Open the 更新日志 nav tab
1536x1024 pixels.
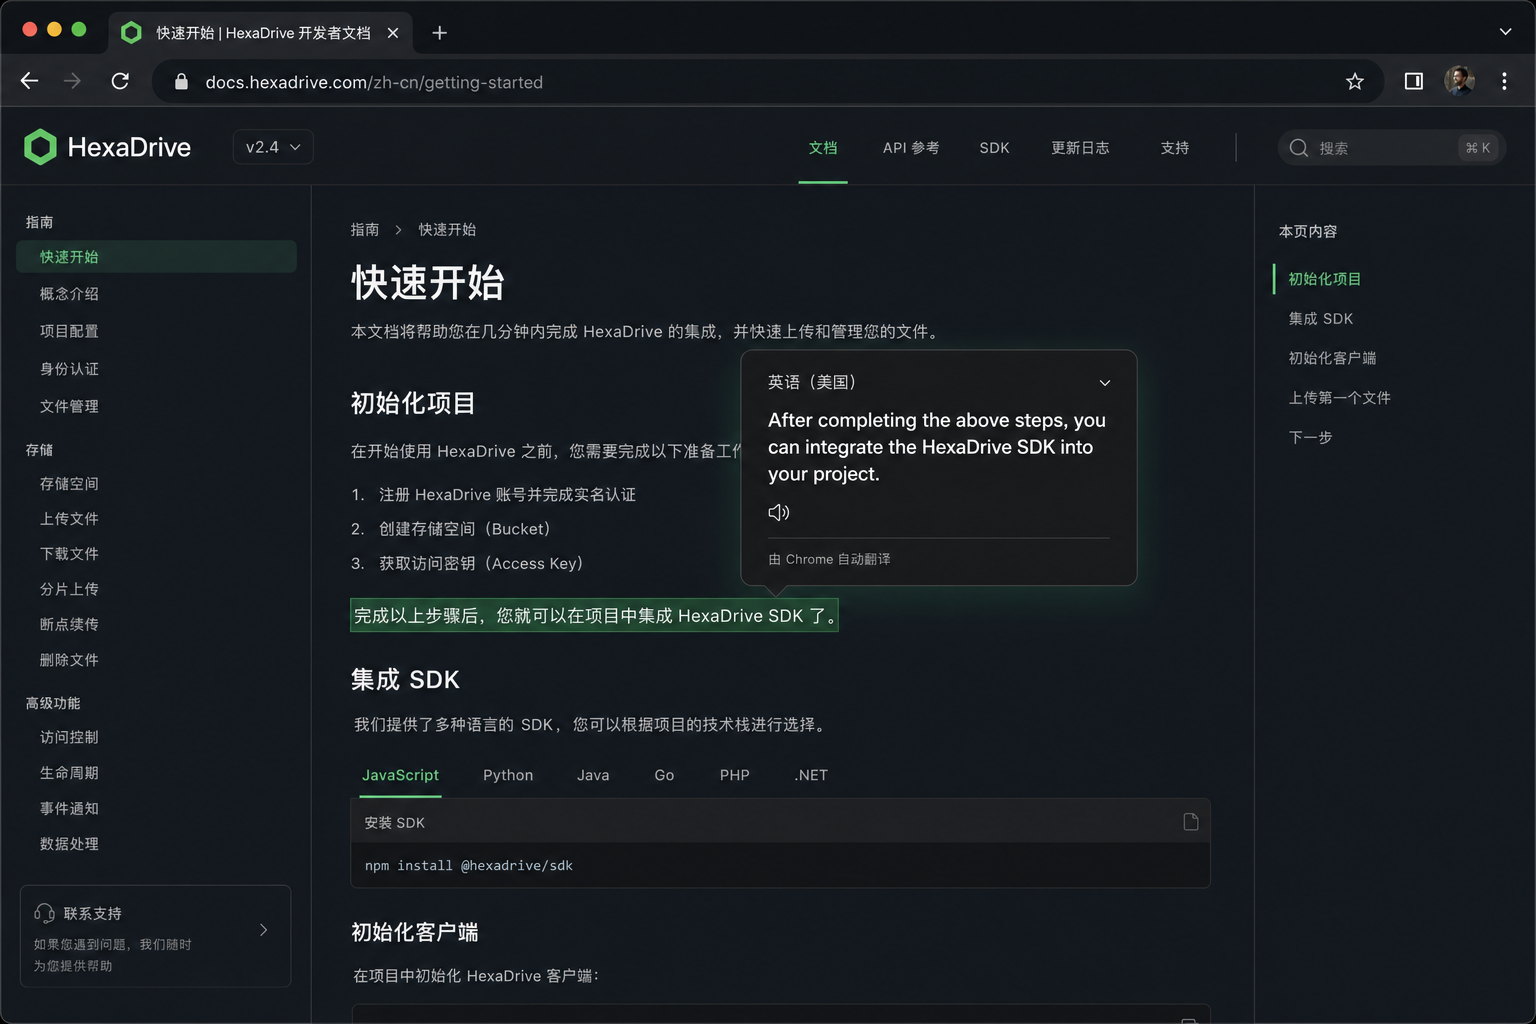(x=1080, y=148)
